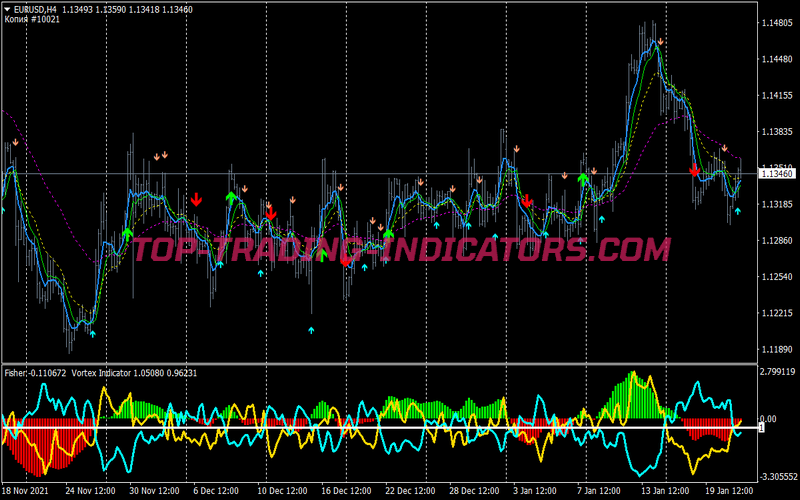Click time axis label 24 Nov 12:00
The image size is (800, 500).
tap(90, 491)
